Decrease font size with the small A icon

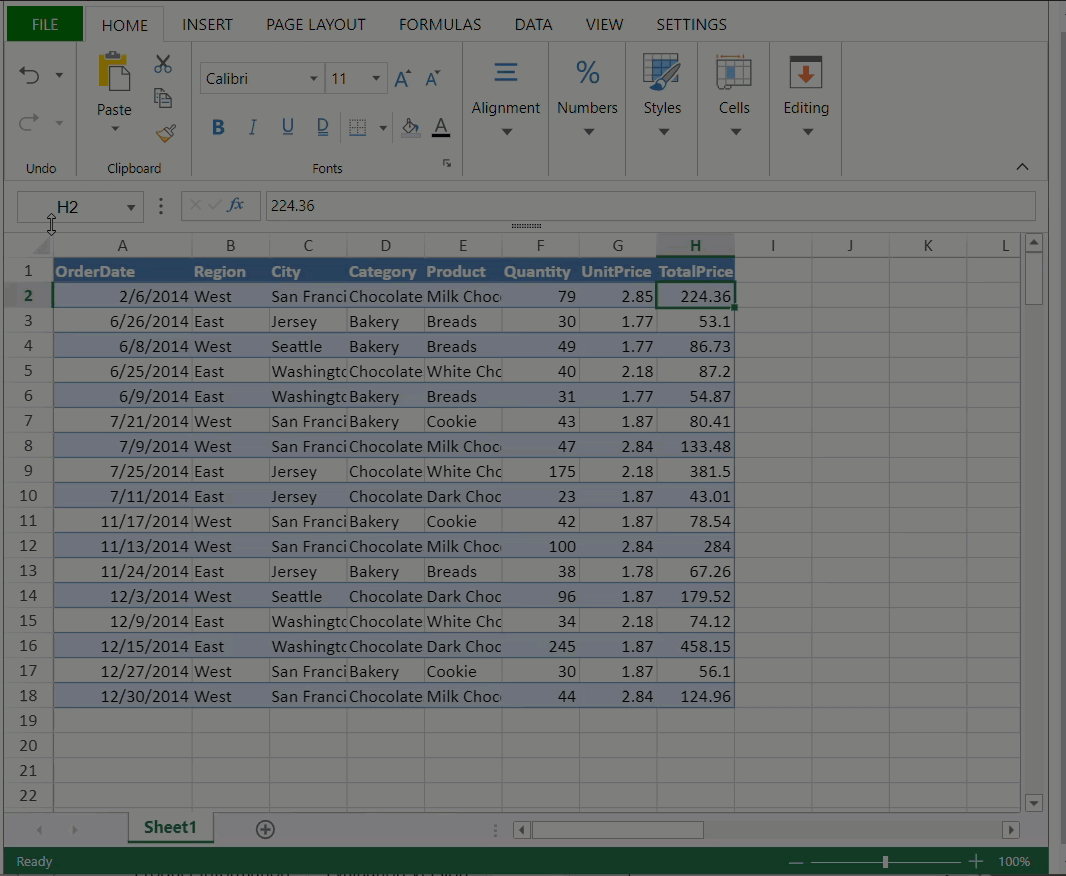432,79
